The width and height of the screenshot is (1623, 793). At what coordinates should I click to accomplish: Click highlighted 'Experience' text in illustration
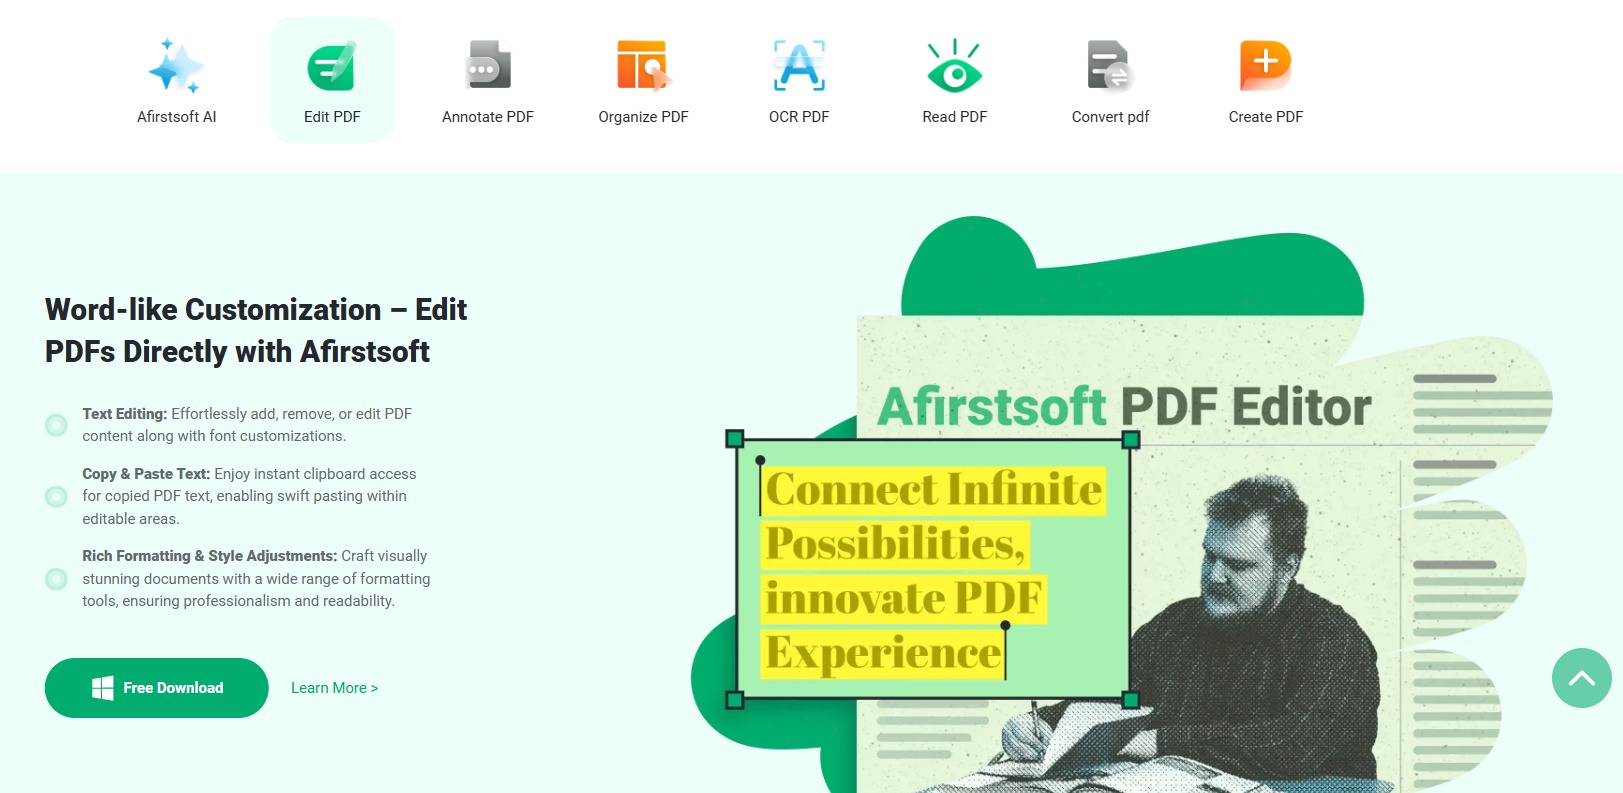(x=883, y=654)
